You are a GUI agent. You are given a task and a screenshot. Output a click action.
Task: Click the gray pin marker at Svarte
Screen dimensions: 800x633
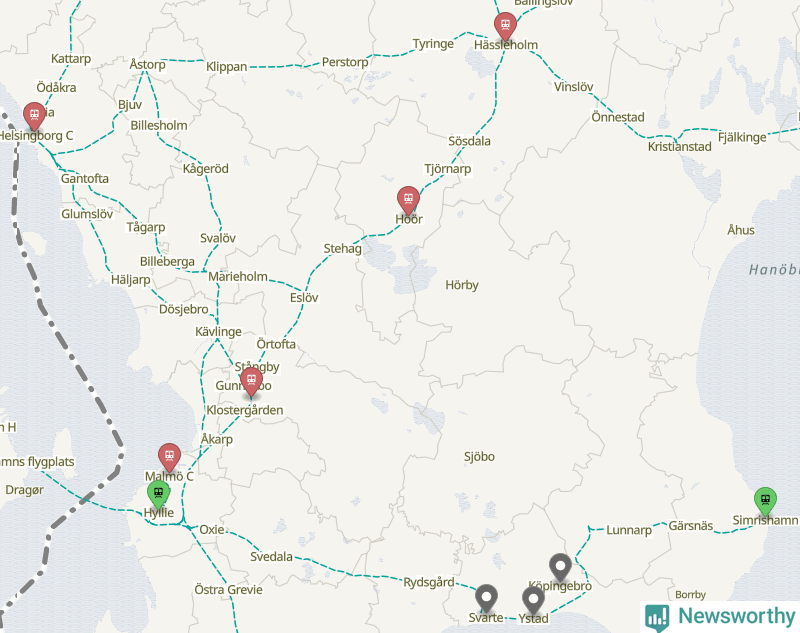tap(486, 598)
